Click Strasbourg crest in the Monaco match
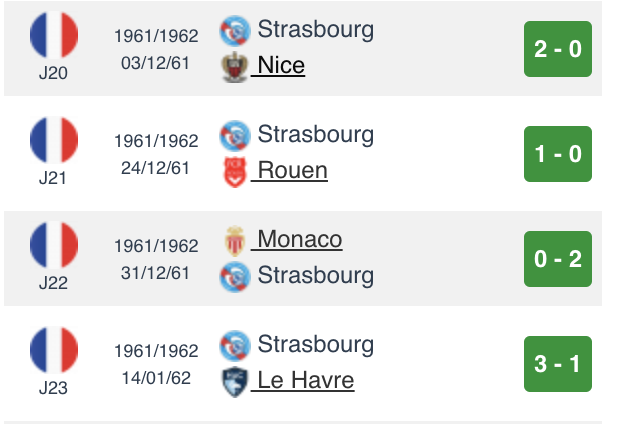626x424 pixels. coord(234,276)
